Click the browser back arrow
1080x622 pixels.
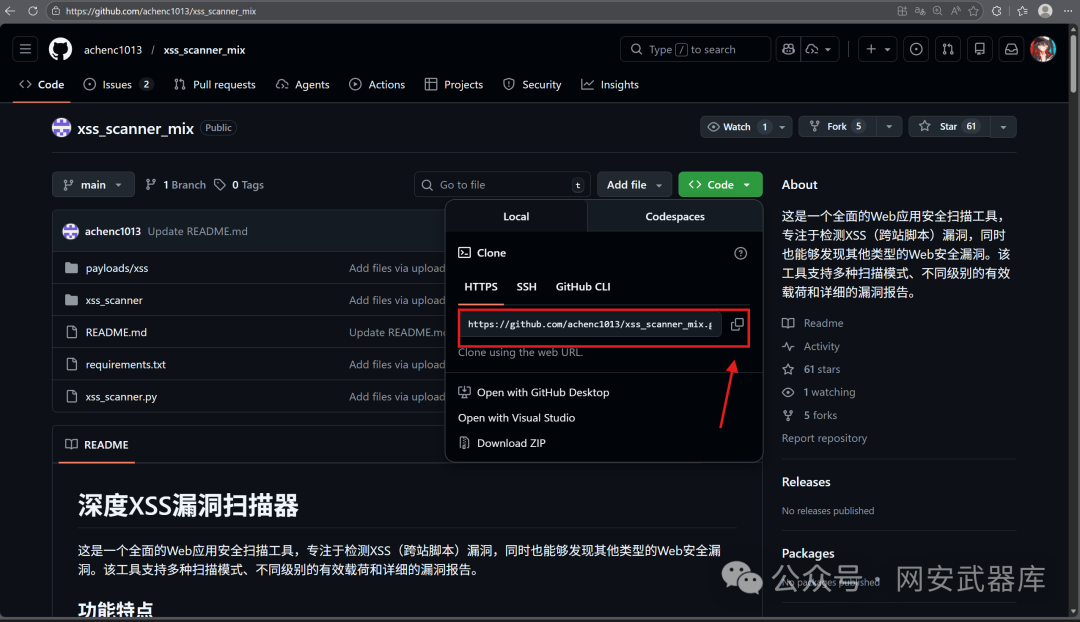point(10,10)
